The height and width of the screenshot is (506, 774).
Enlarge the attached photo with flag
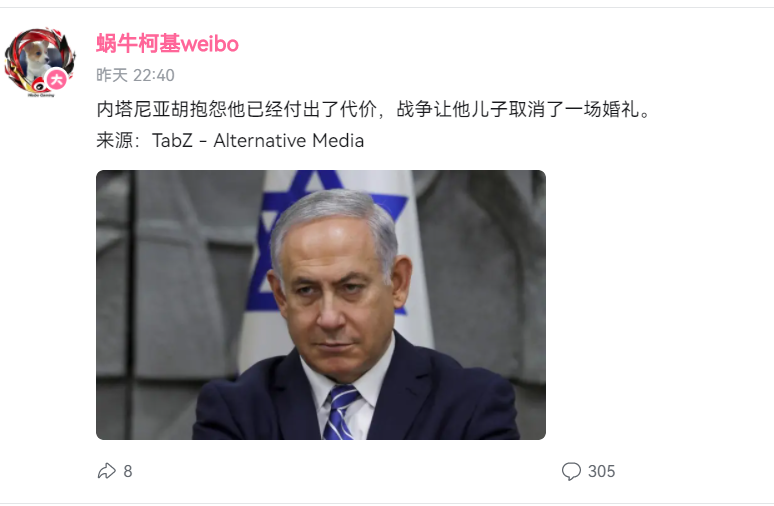(x=321, y=305)
